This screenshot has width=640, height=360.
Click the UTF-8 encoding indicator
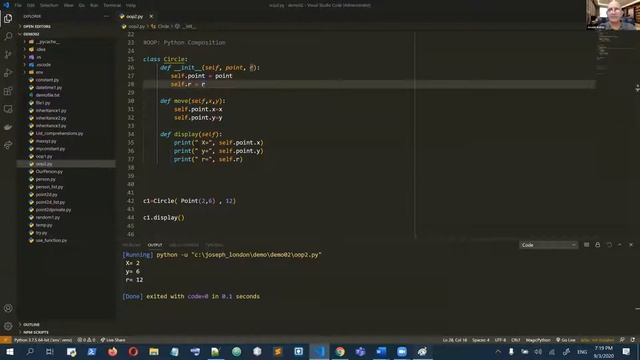[500, 340]
